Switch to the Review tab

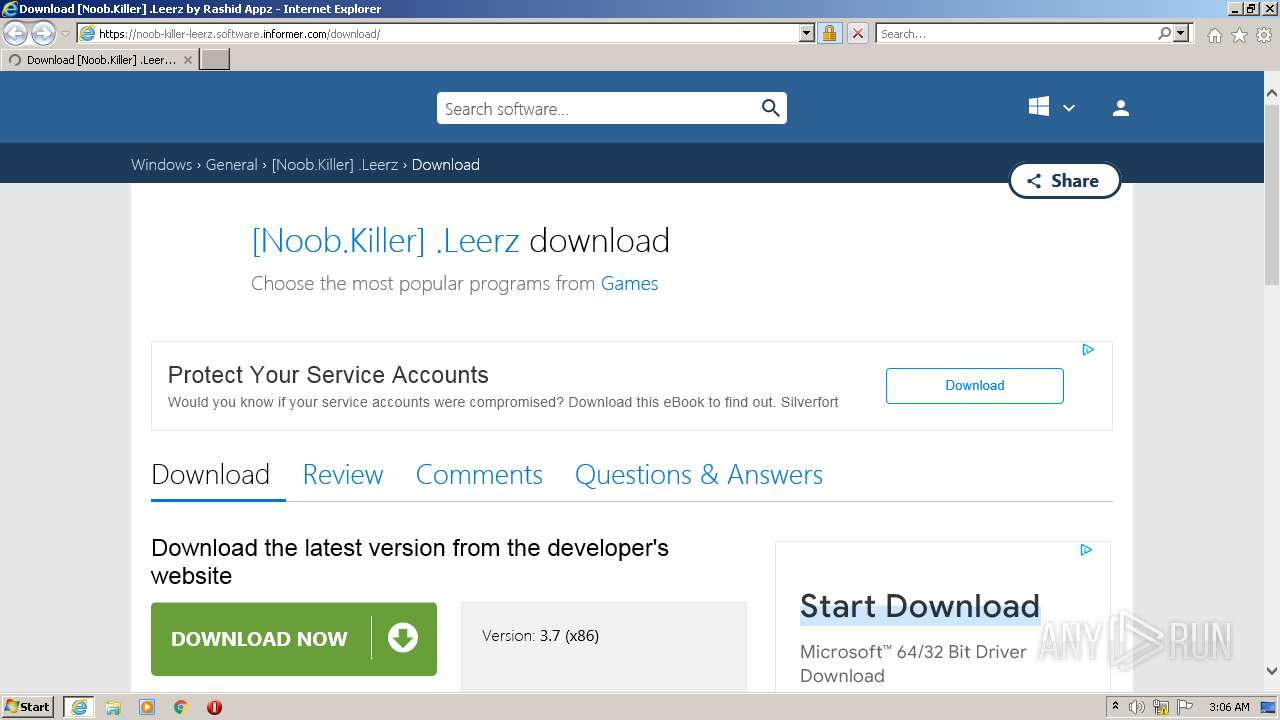(x=343, y=475)
